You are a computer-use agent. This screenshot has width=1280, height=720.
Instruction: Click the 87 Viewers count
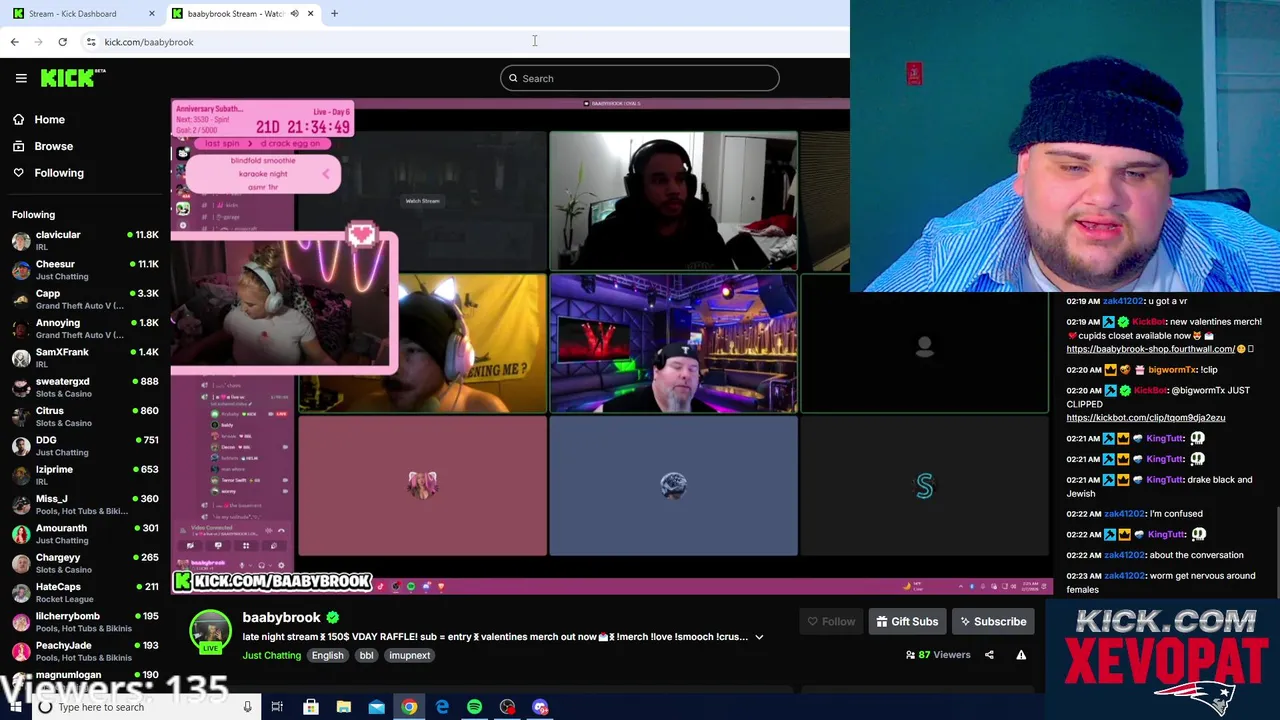[x=937, y=655]
